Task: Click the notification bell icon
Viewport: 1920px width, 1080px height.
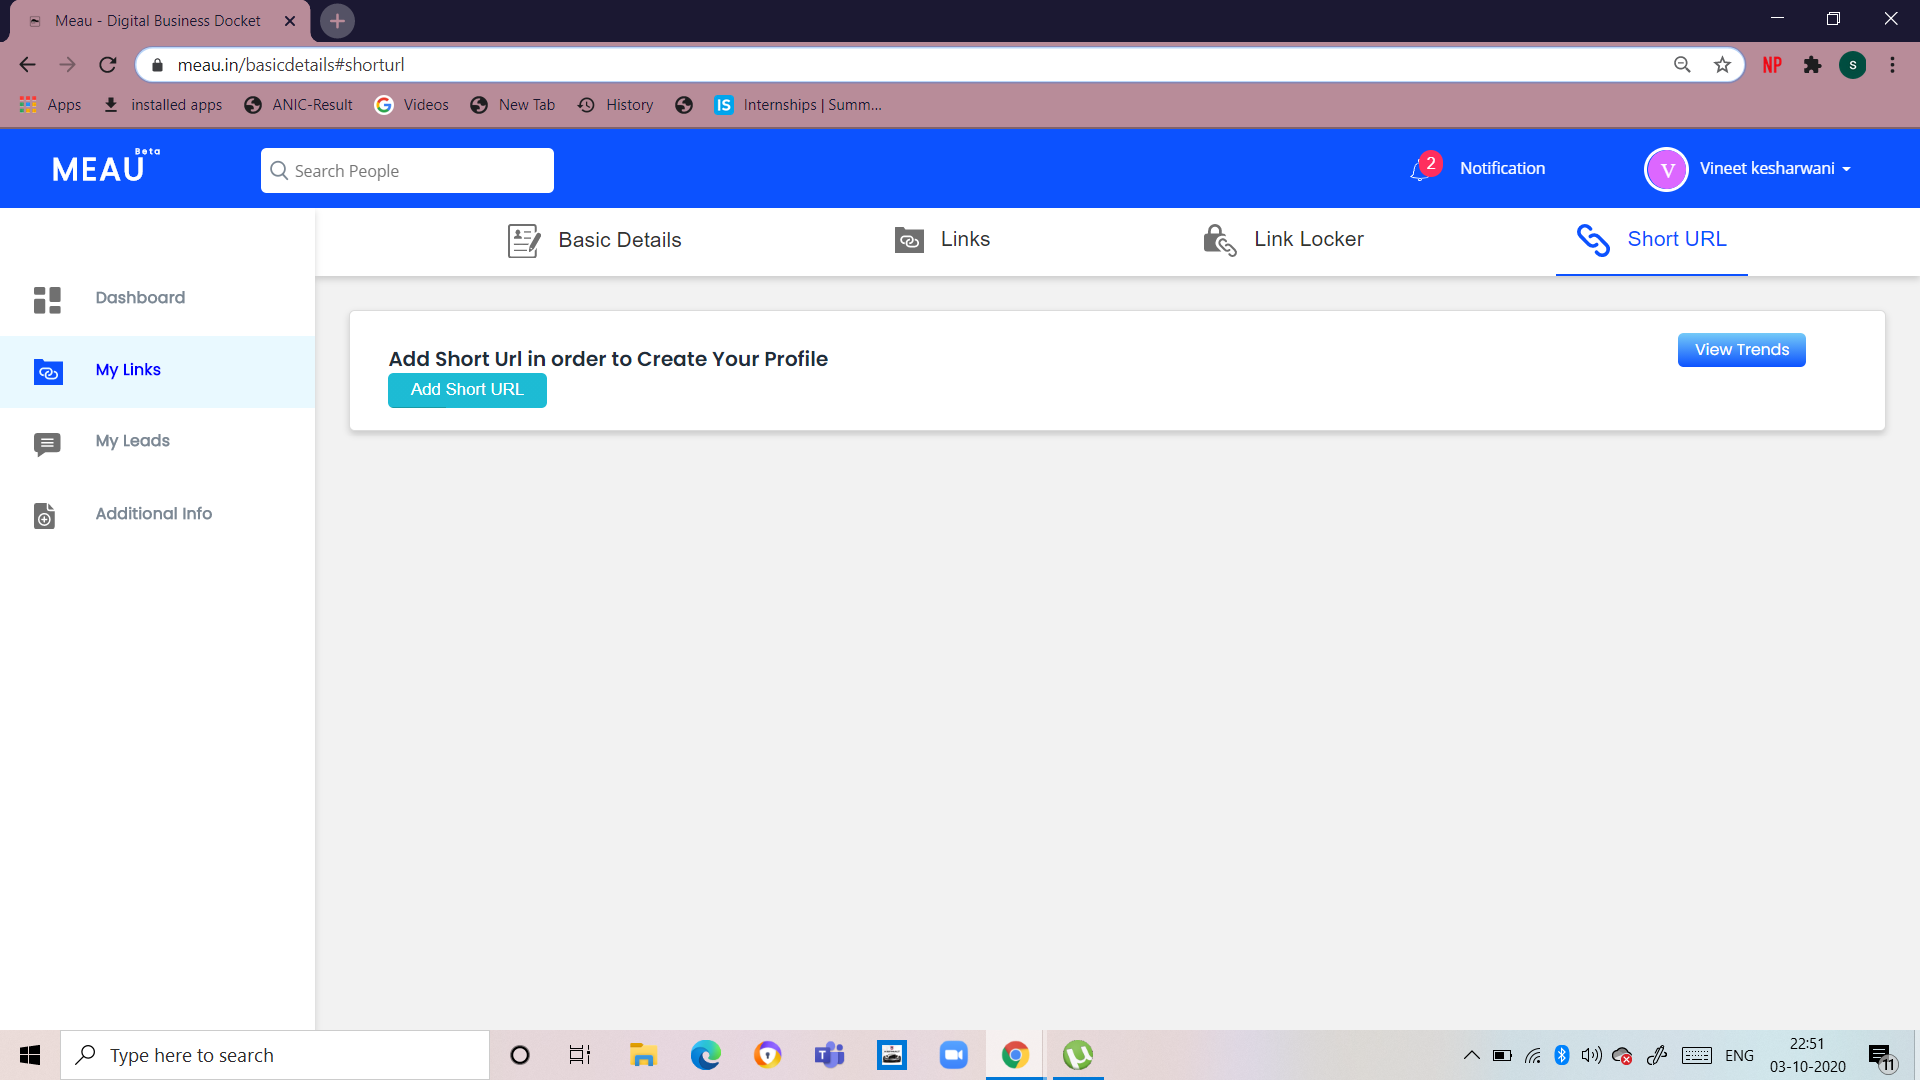Action: point(1420,170)
